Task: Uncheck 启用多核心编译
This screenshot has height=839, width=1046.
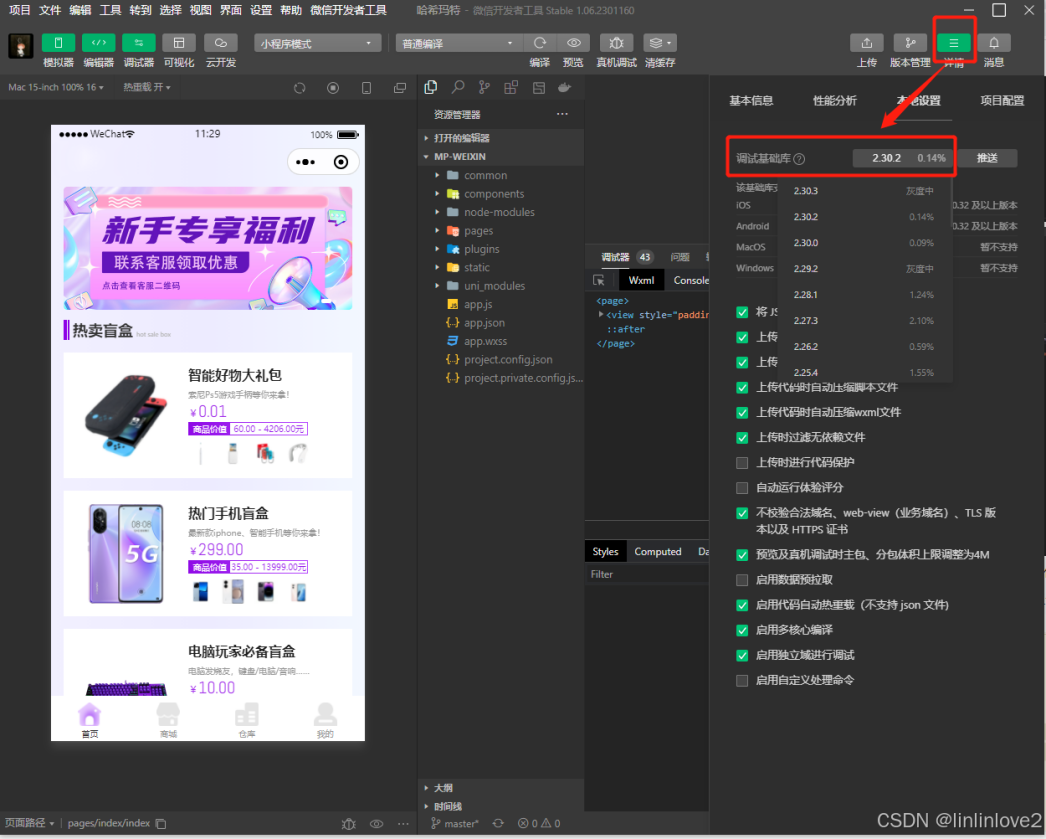Action: [x=742, y=630]
